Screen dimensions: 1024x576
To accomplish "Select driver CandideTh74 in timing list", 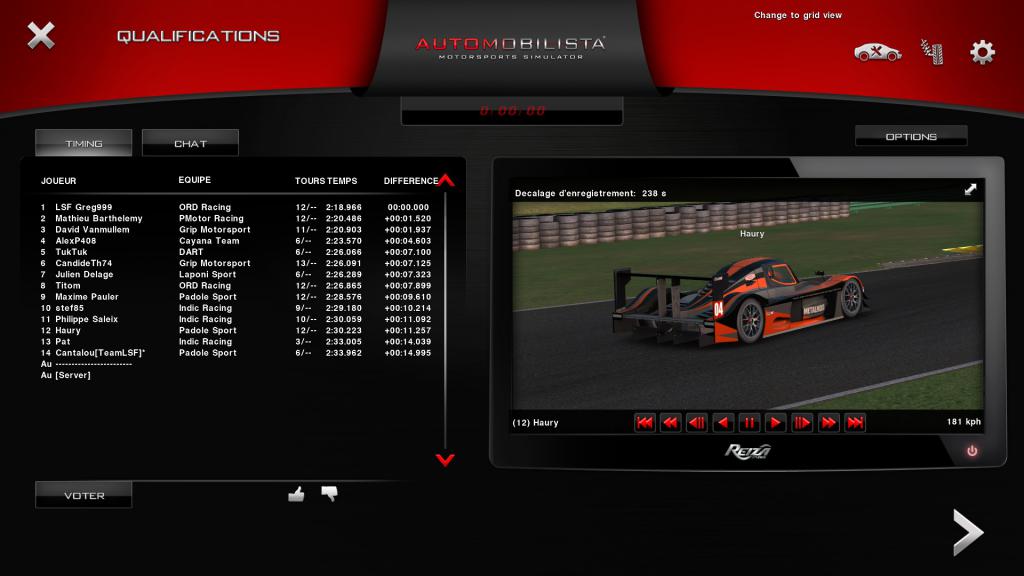I will (84, 263).
